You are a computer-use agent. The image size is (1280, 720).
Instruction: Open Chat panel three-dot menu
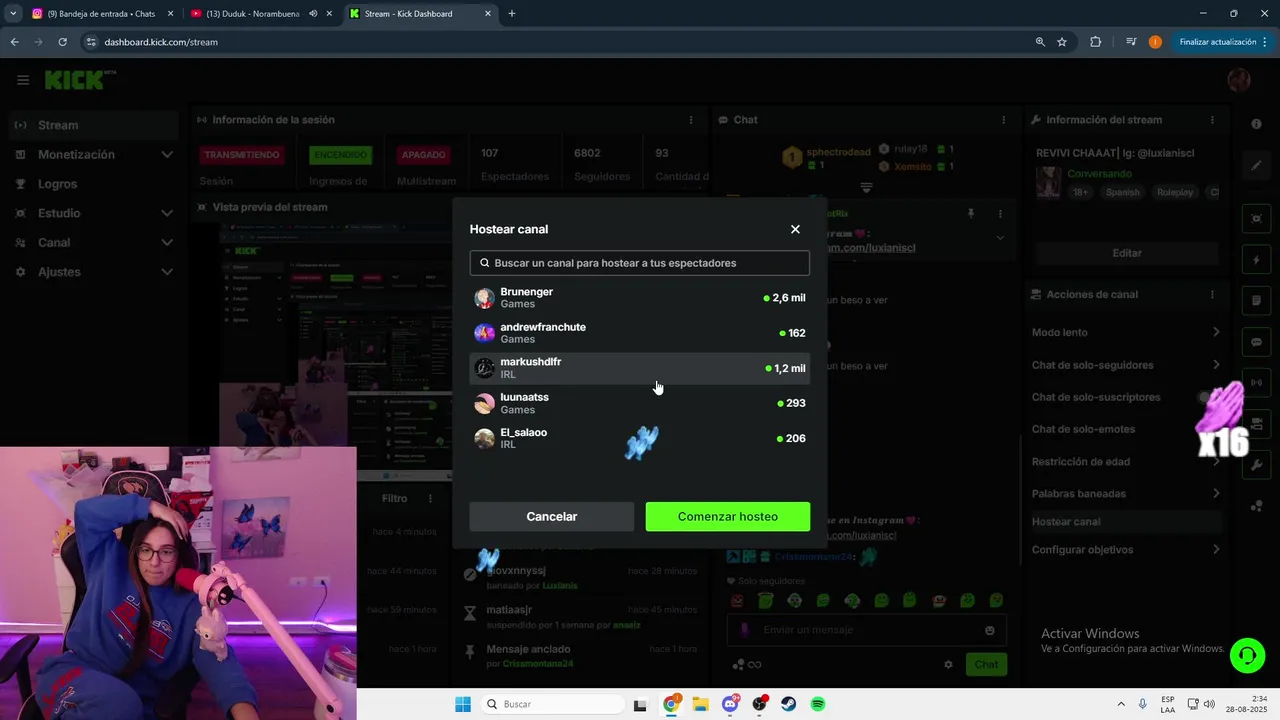[1004, 120]
